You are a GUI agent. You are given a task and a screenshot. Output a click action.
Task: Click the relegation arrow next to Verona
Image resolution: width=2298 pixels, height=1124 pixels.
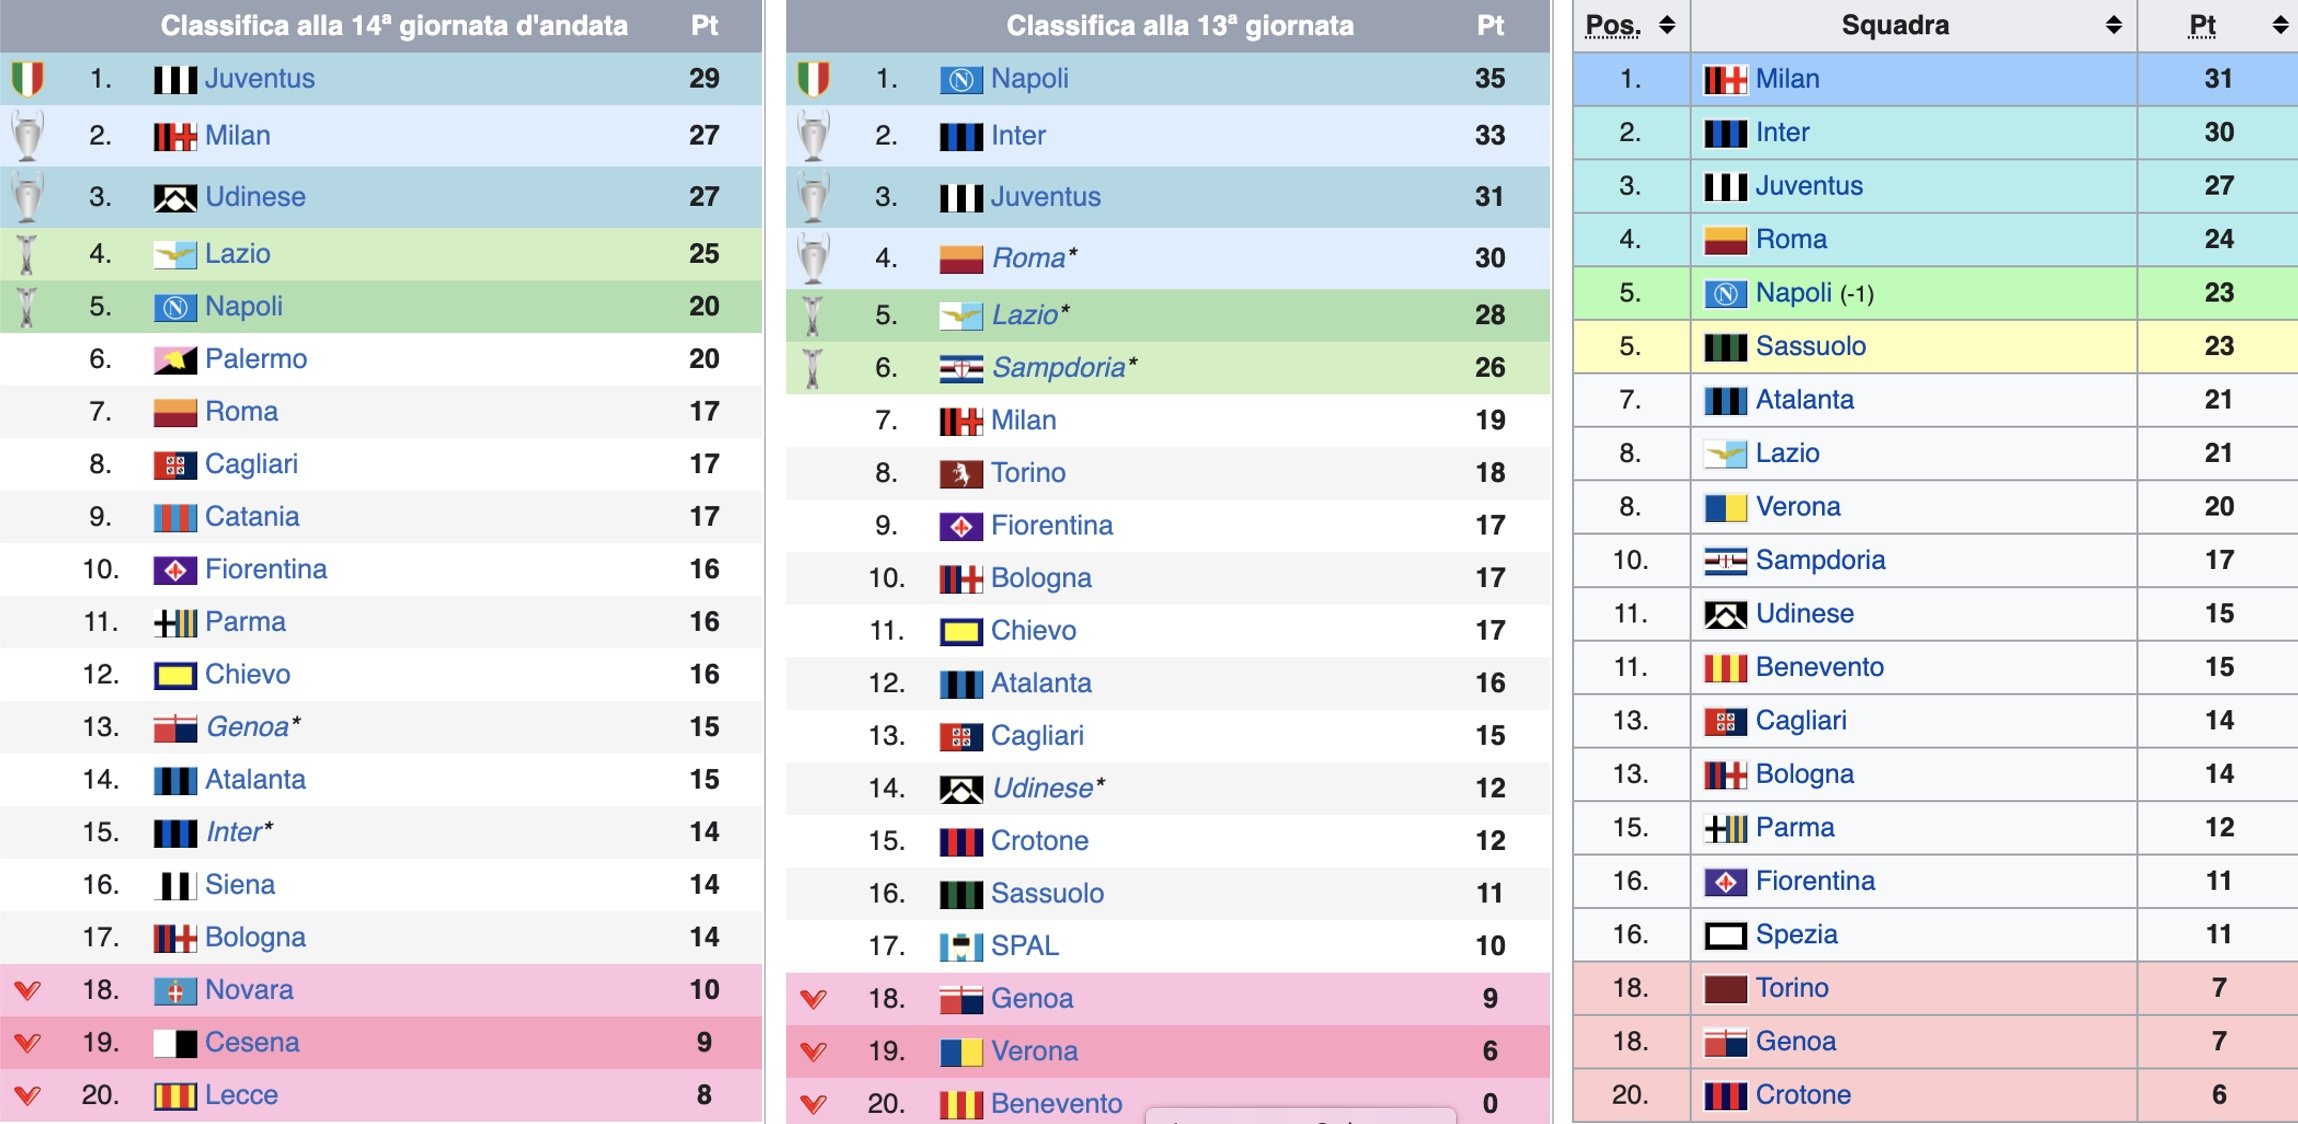tap(813, 1052)
